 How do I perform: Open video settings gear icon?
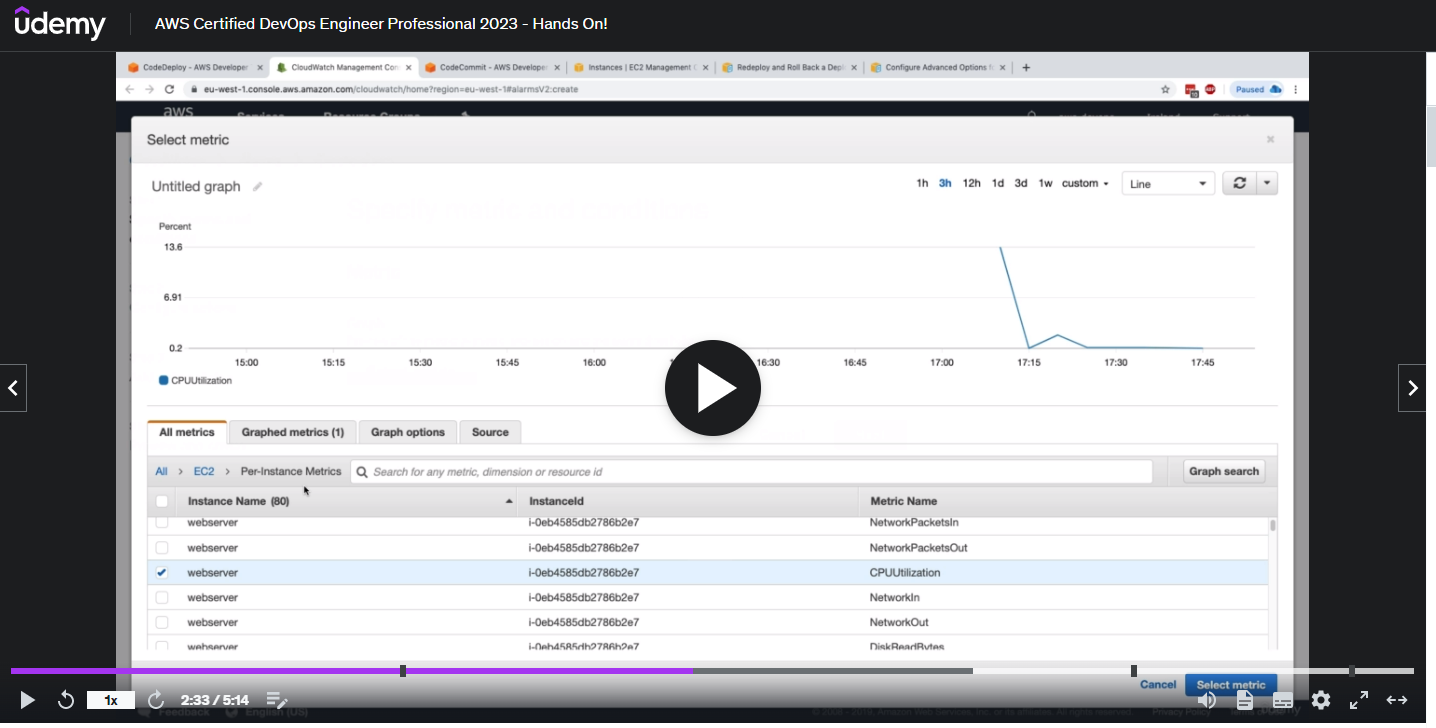pos(1321,700)
